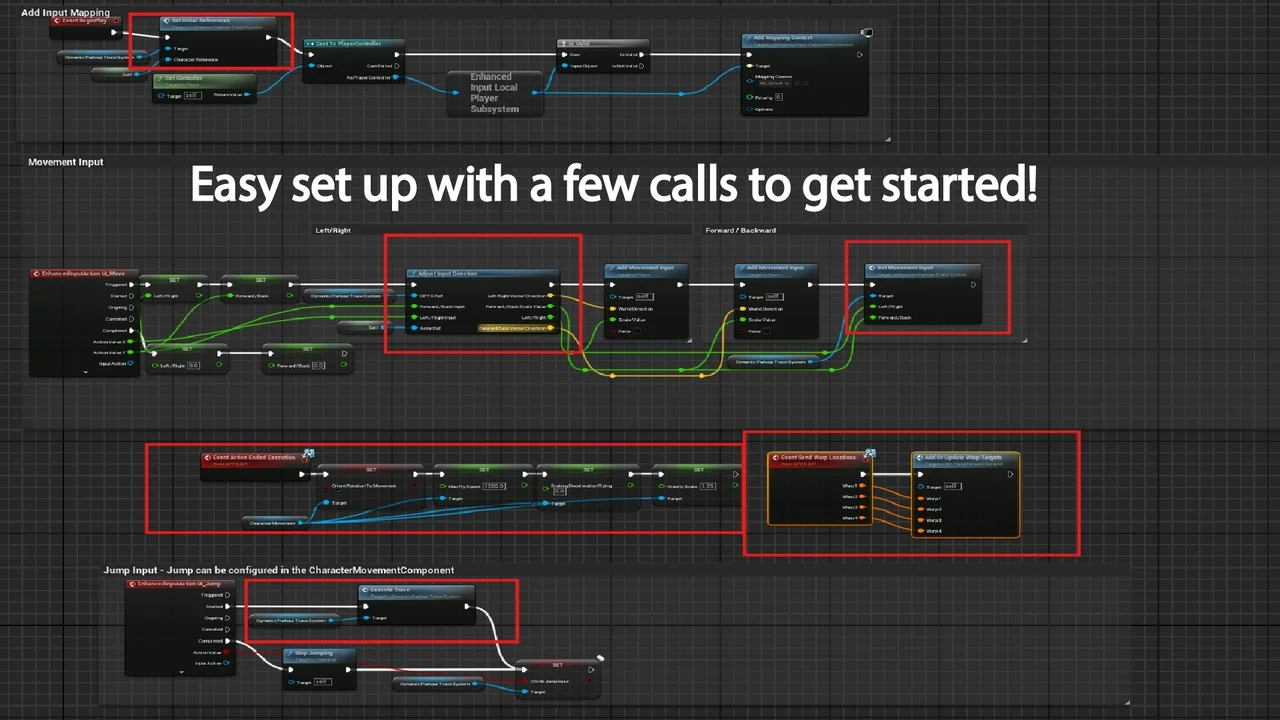Toggle the Climb Jump Input checkbox
This screenshot has width=1280, height=720.
pyautogui.click(x=591, y=680)
